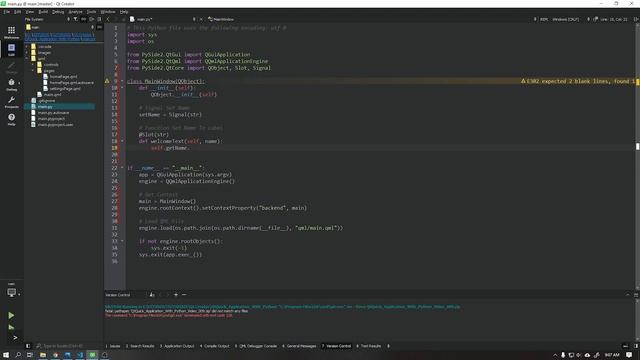Open the Design mode
The height and width of the screenshot is (360, 640).
pyautogui.click(x=11, y=67)
